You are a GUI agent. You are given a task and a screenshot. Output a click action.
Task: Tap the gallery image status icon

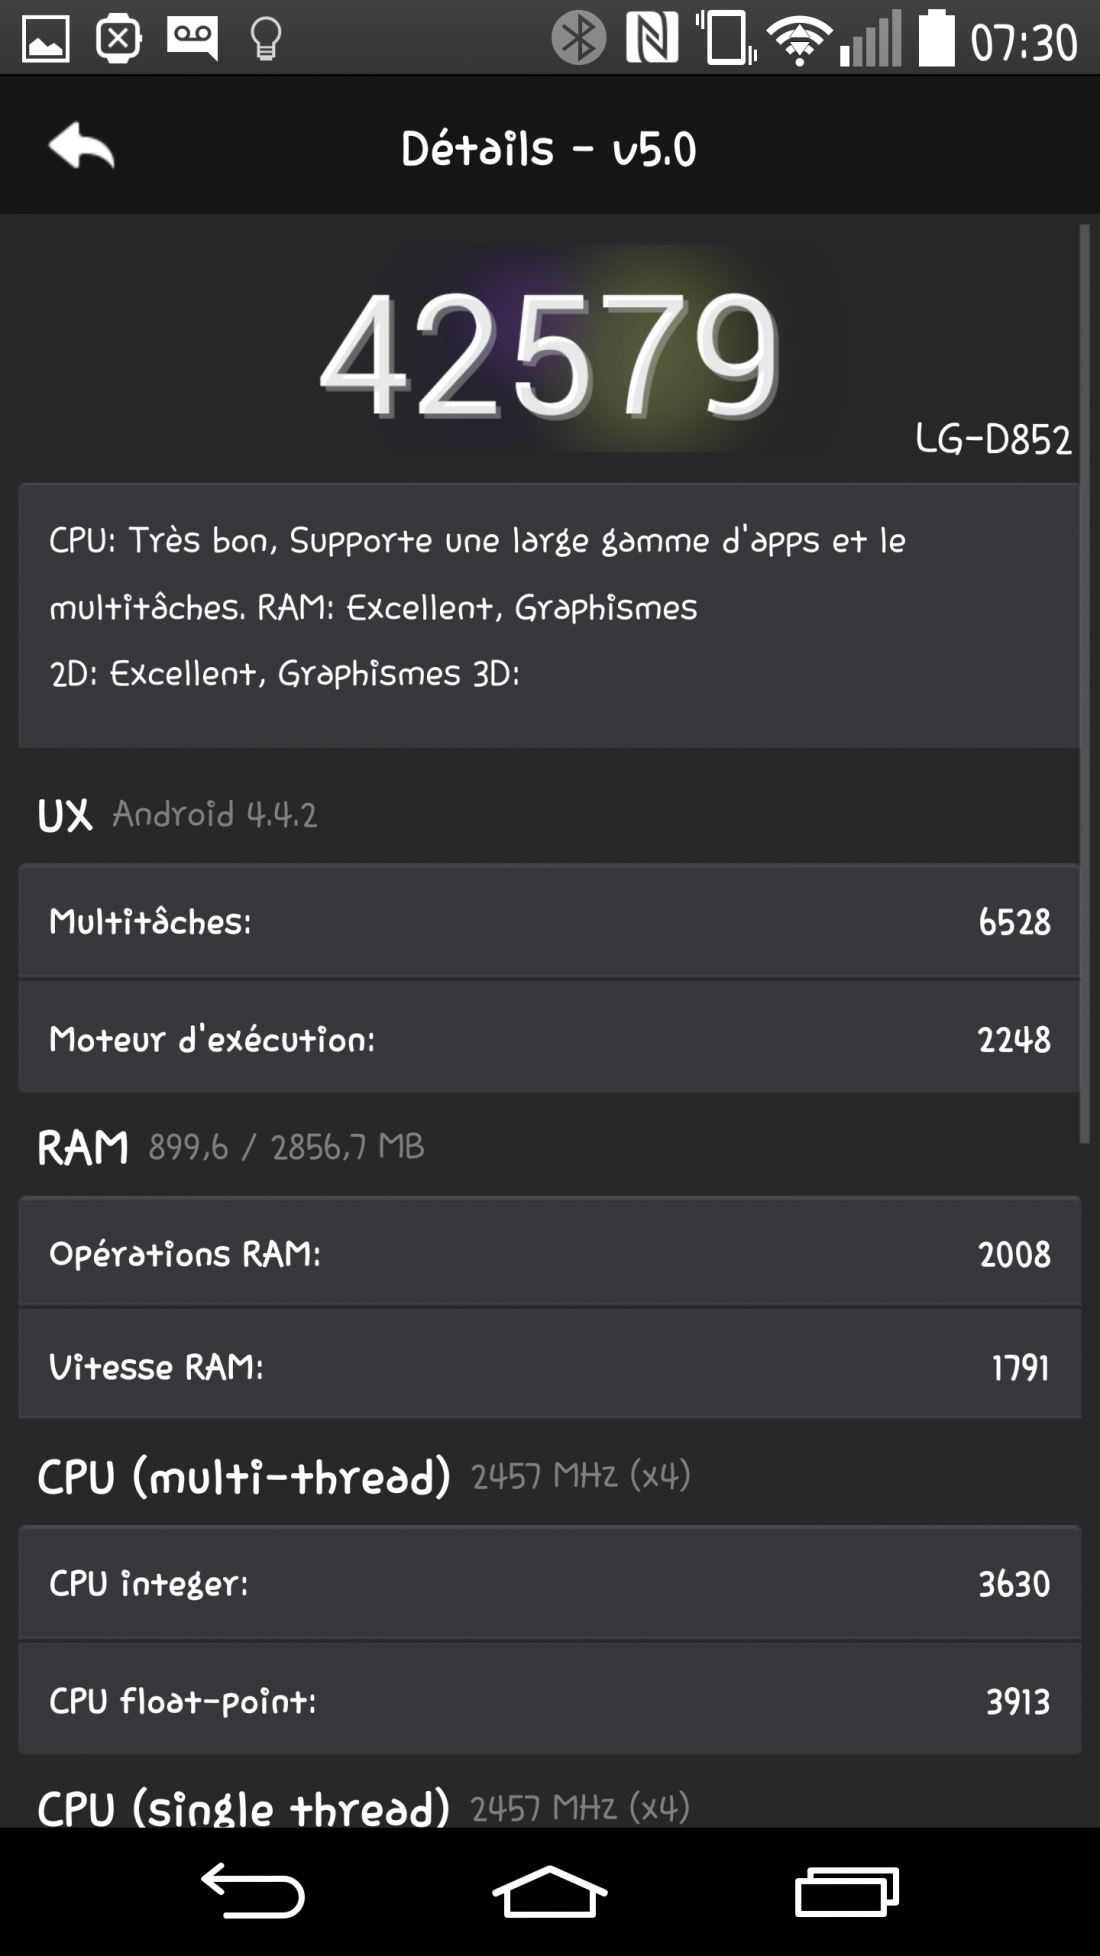coord(46,40)
